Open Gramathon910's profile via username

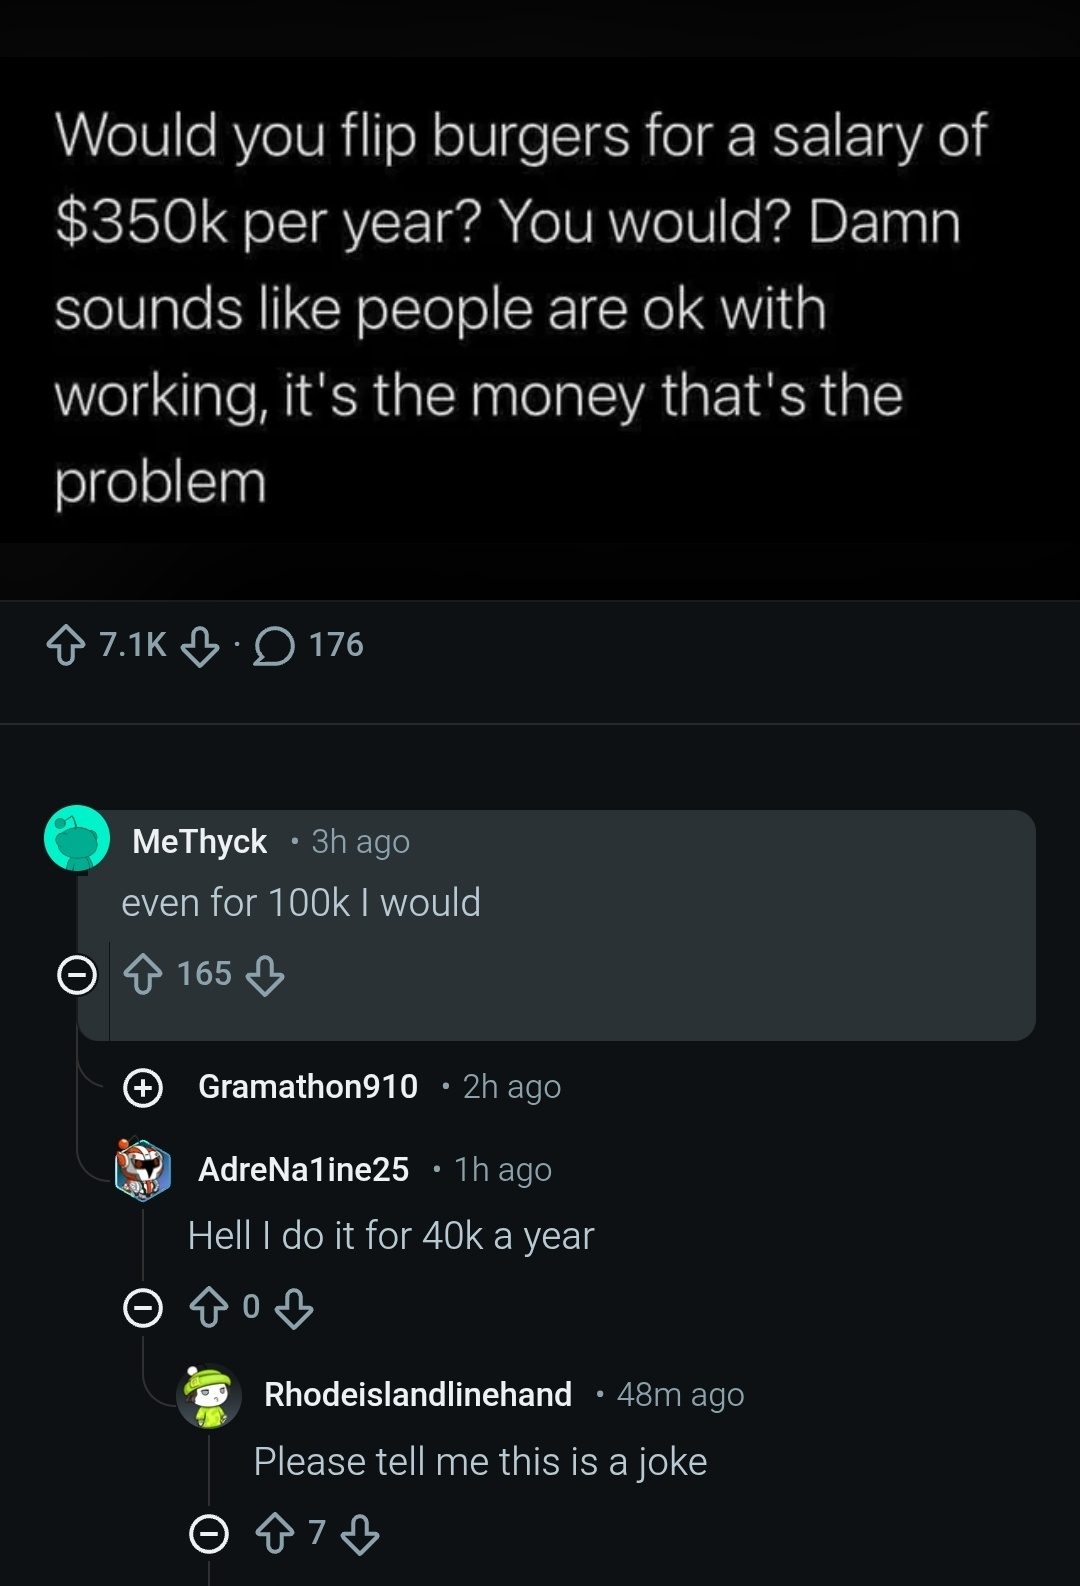[308, 1087]
